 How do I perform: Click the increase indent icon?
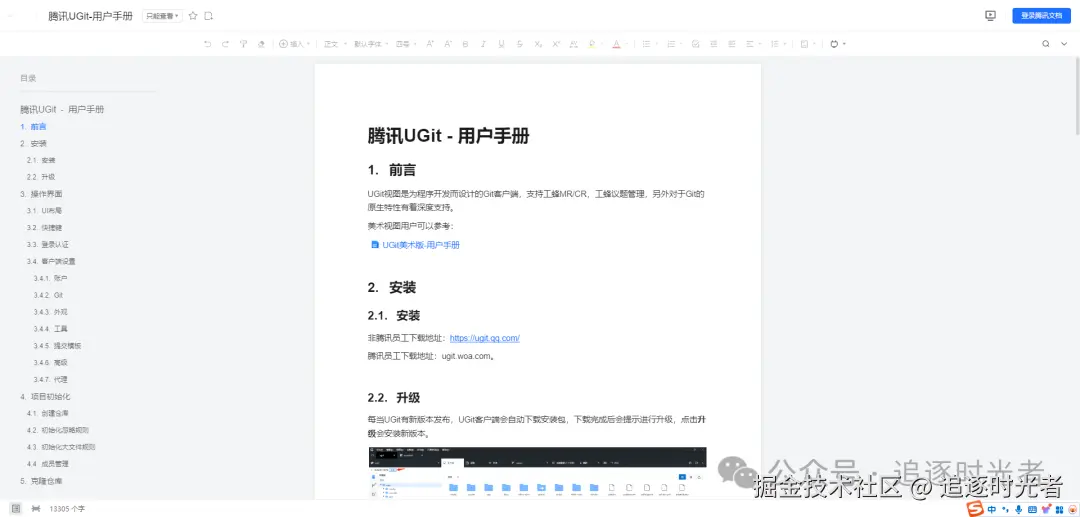731,44
